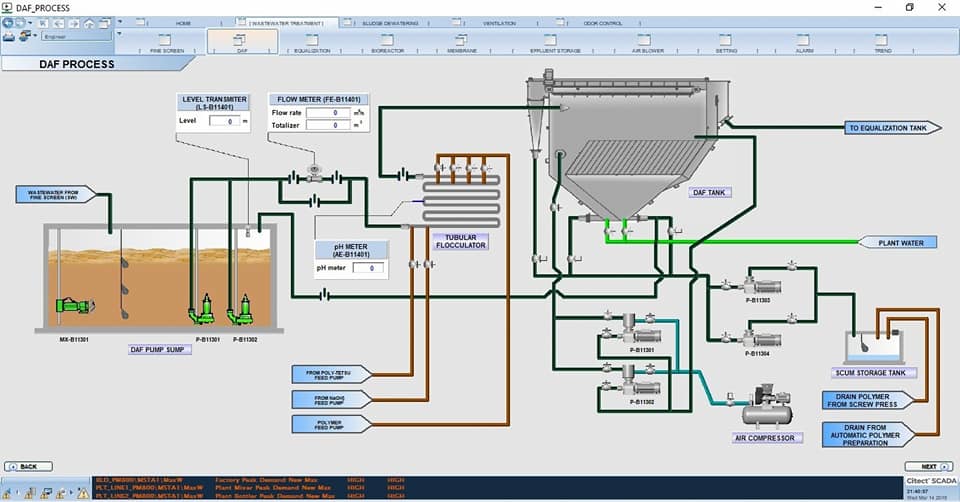
Task: Click the air compressor unit graphic
Action: click(x=768, y=406)
